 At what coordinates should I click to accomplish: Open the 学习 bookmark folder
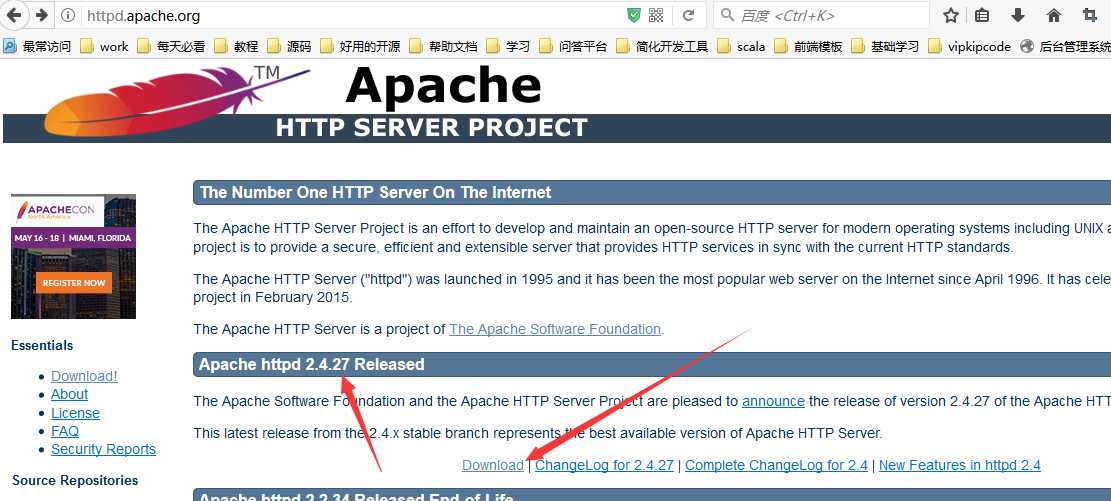pos(508,46)
